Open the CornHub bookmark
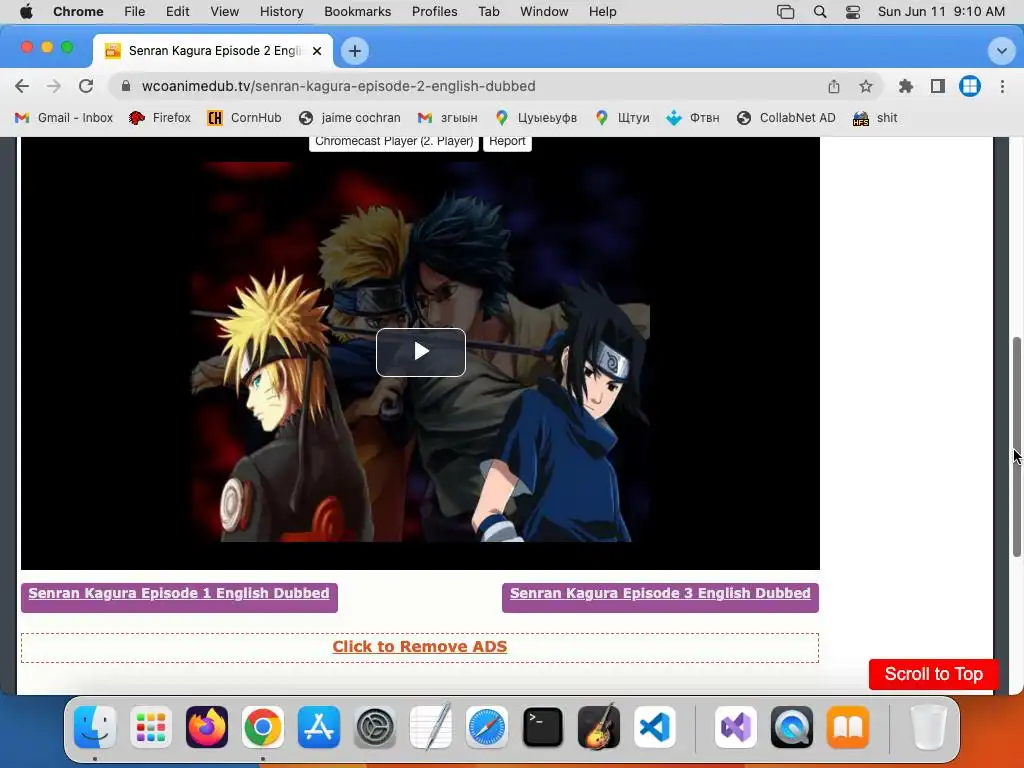The width and height of the screenshot is (1024, 768). (244, 118)
